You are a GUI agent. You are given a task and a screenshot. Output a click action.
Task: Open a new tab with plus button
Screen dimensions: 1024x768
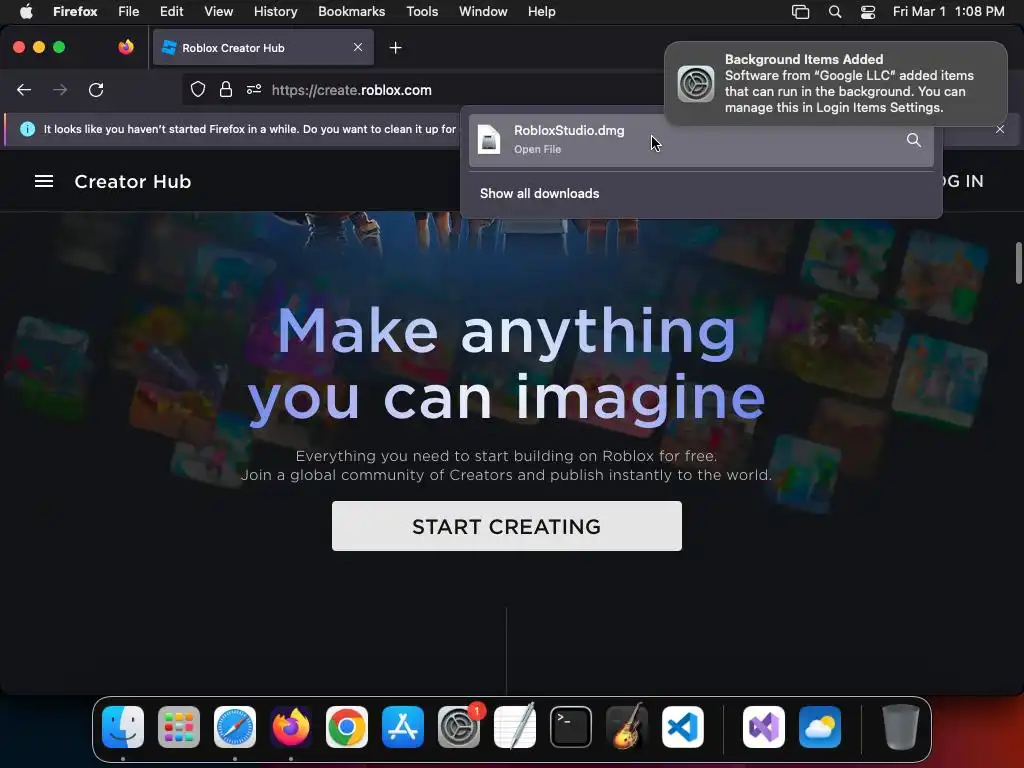[x=395, y=48]
